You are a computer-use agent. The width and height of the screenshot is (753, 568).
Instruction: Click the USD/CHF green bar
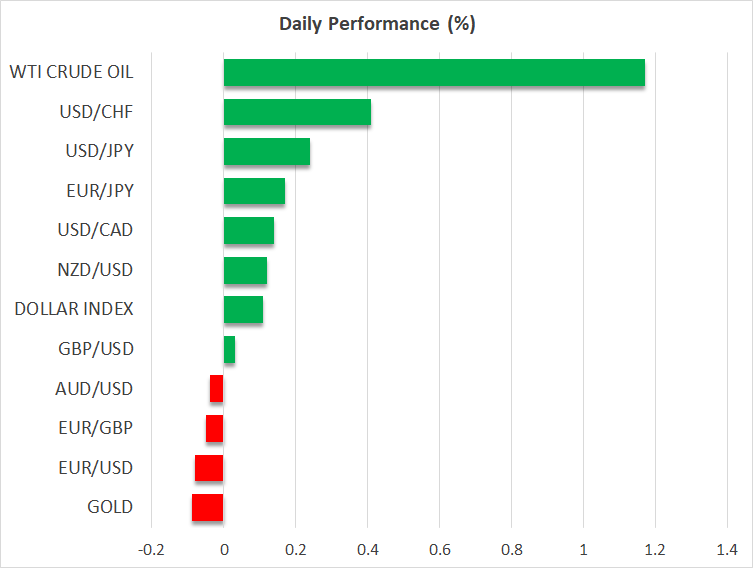pyautogui.click(x=297, y=112)
